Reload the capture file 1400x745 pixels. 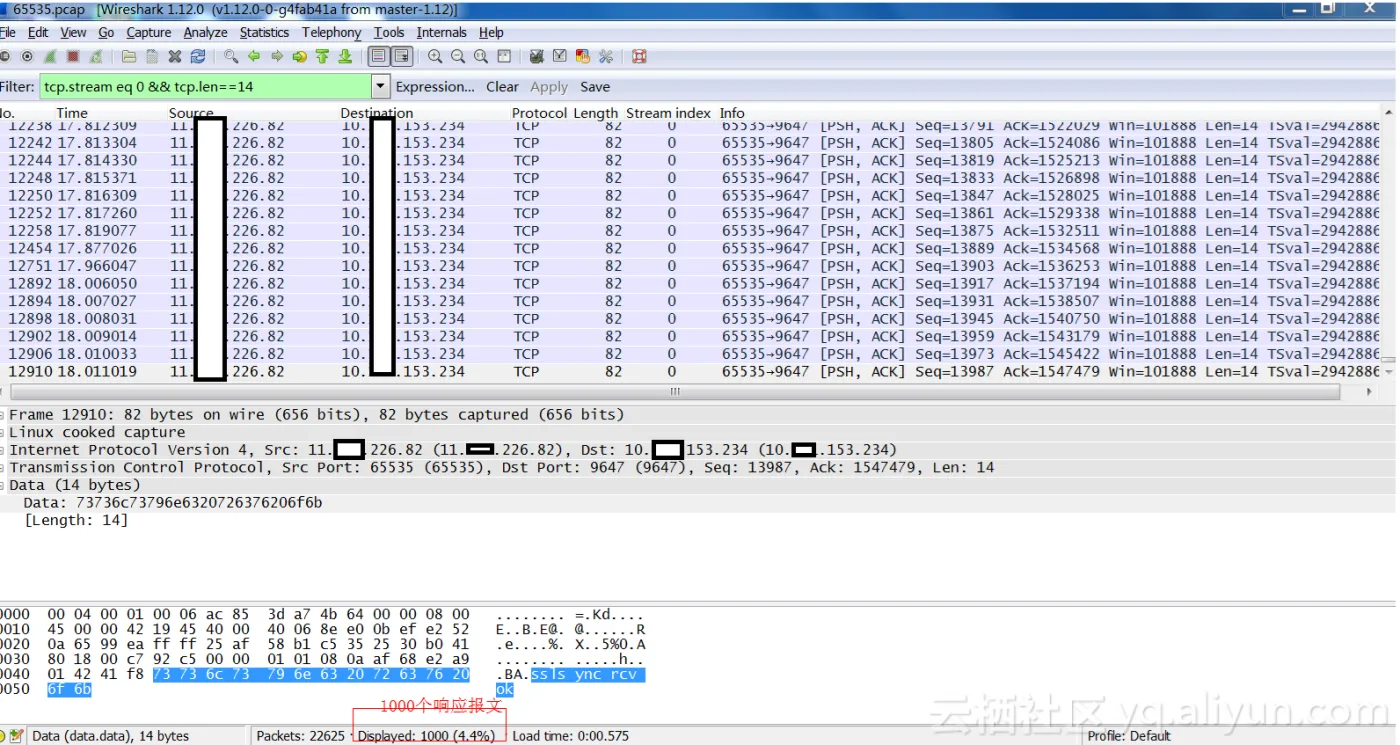(197, 57)
